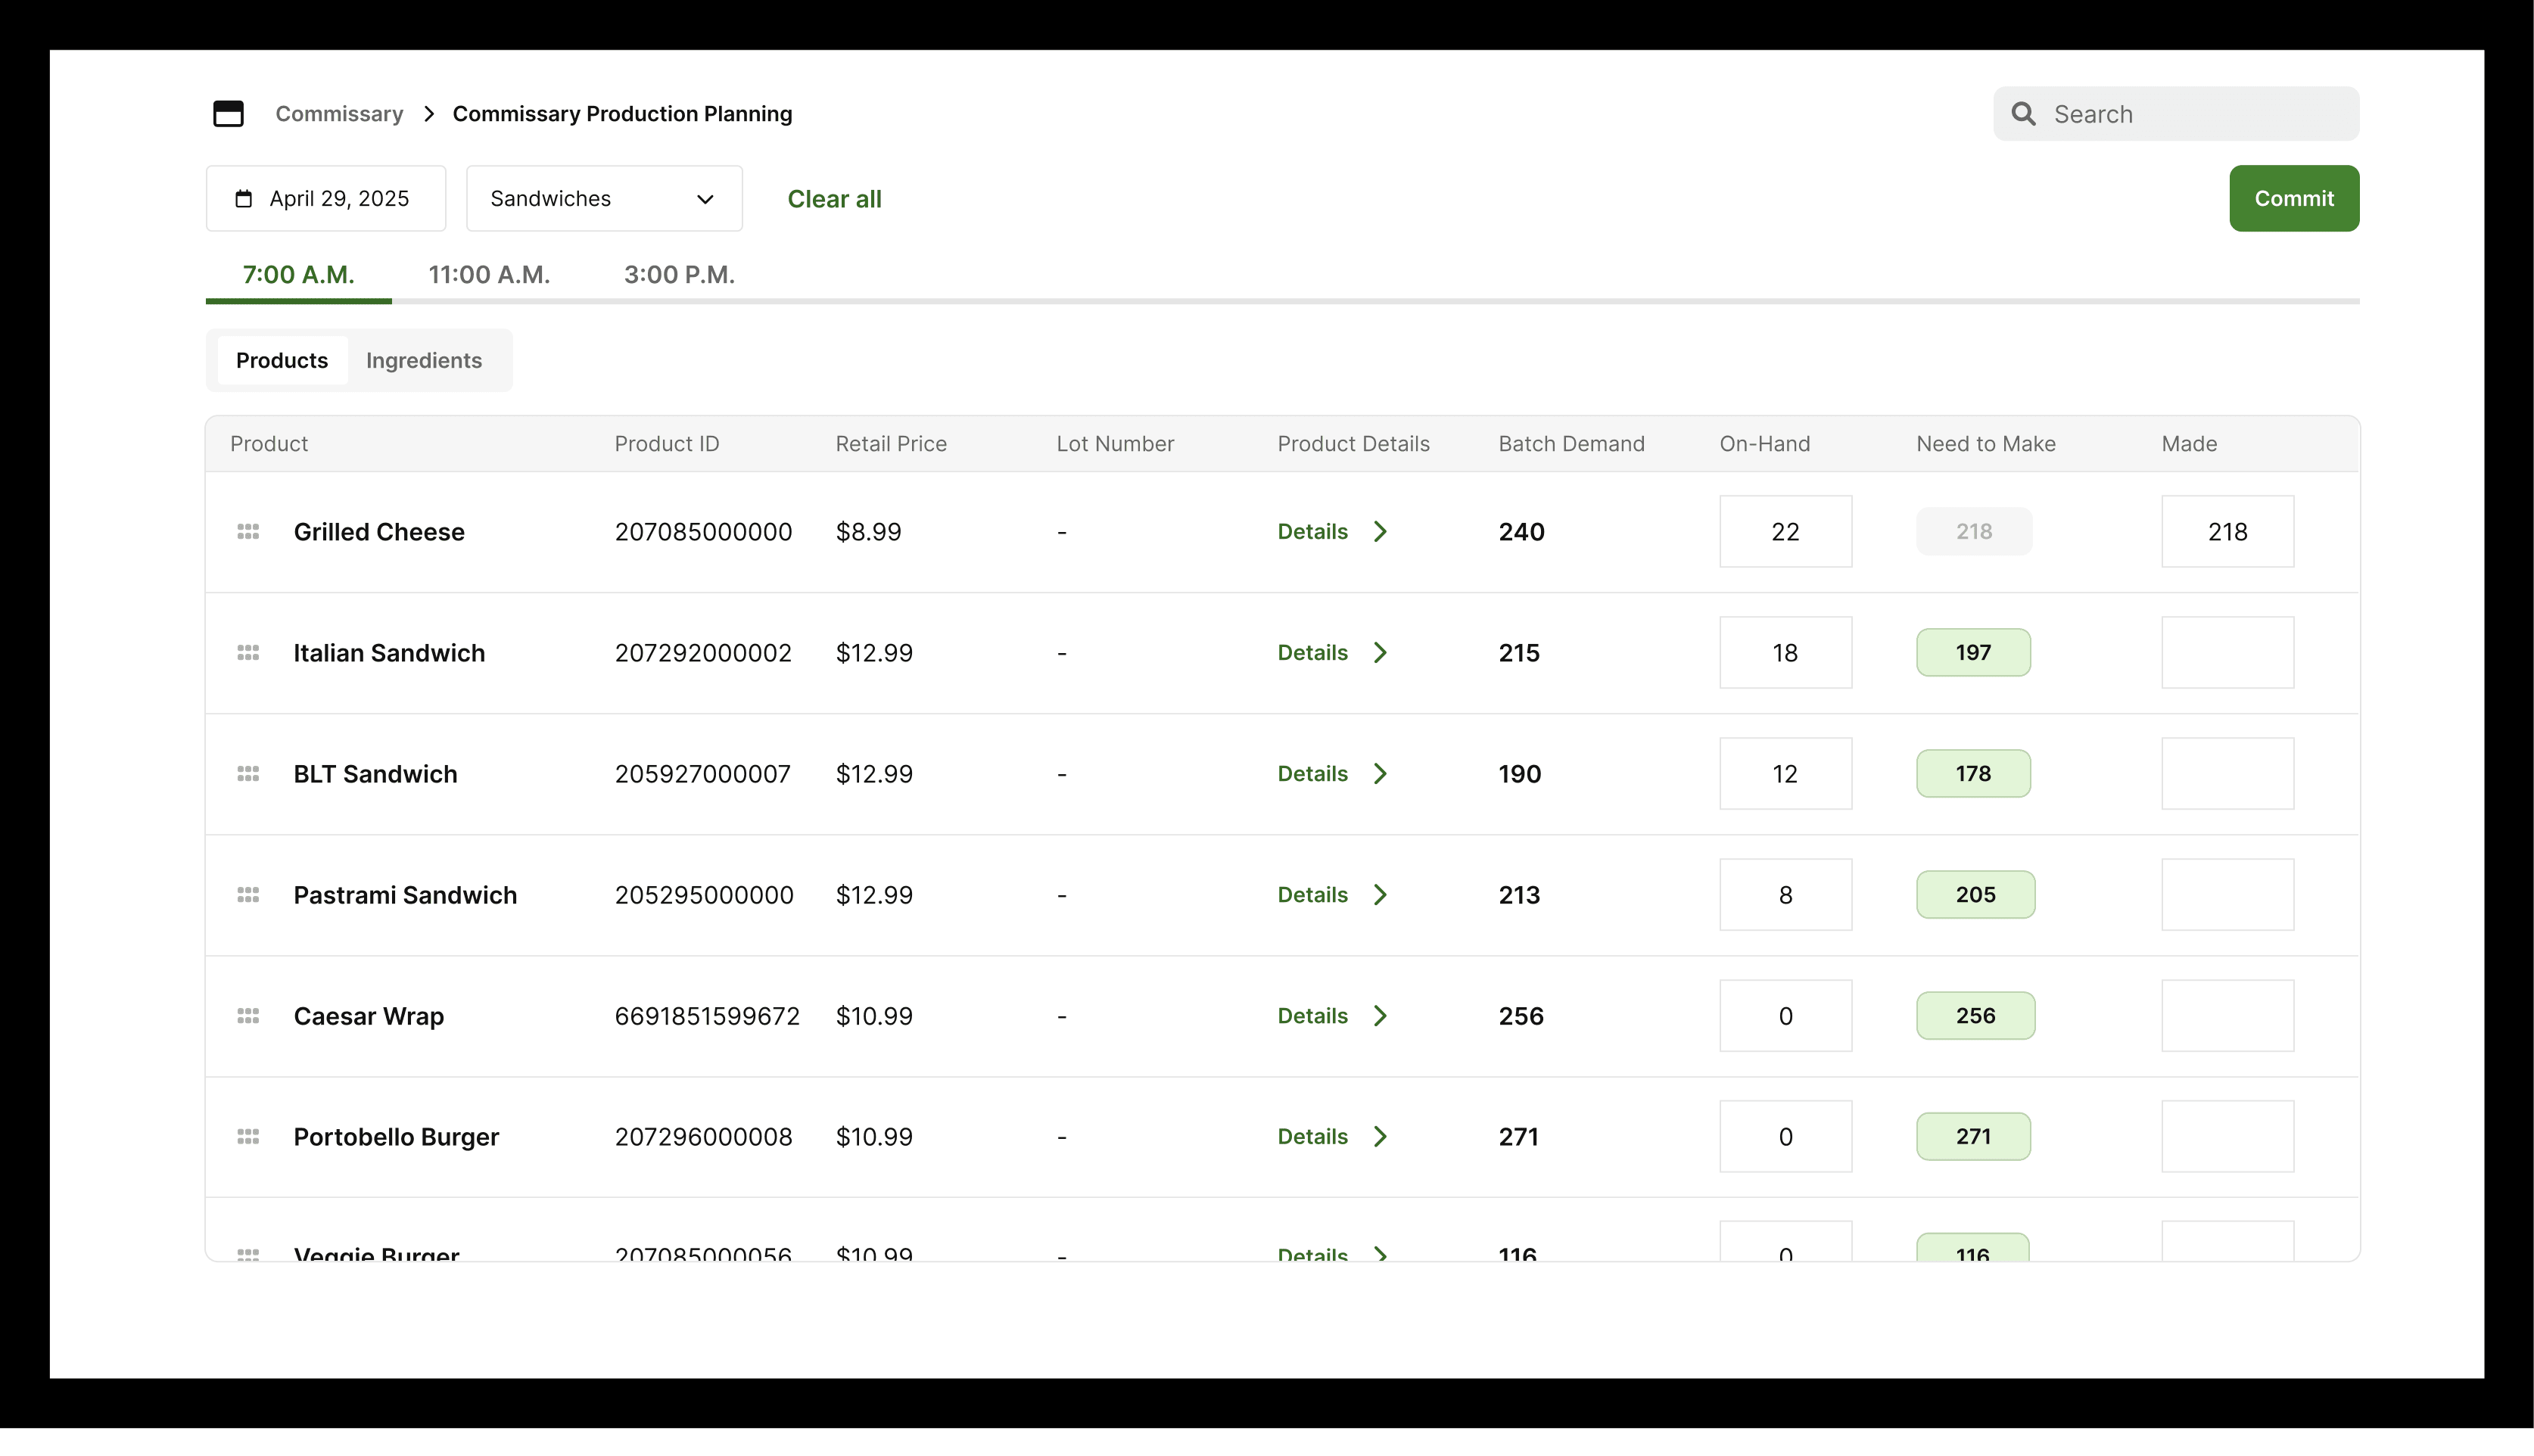Select the Products view toggle

point(282,360)
